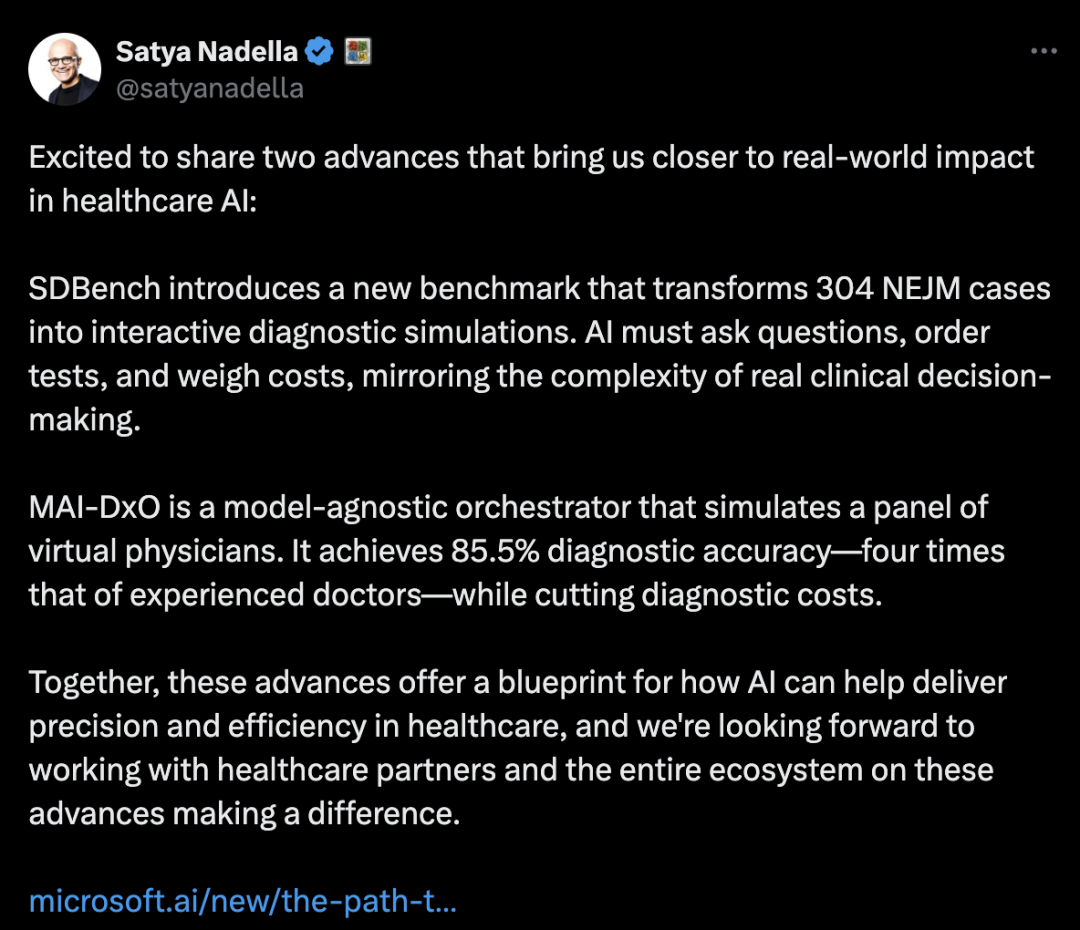Screen dimensions: 1080x930
Task: Click the opening 'Excited to share' paragraph
Action: 531,179
